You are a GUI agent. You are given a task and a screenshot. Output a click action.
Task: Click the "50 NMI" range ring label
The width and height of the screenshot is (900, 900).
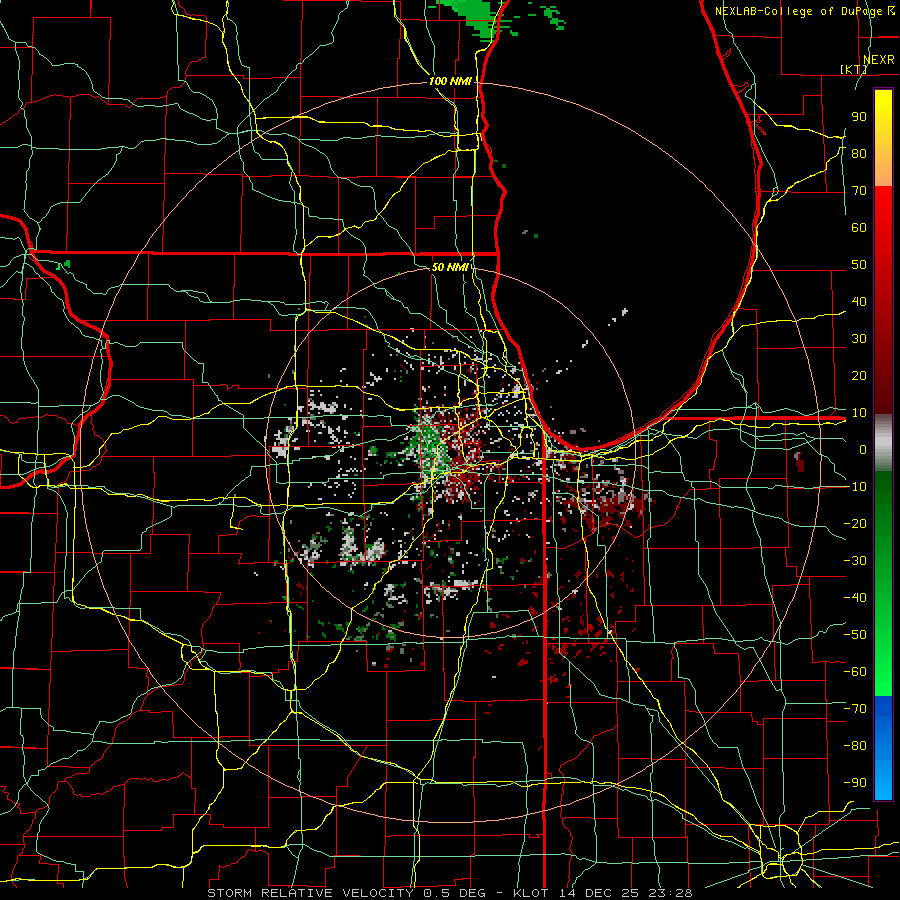pyautogui.click(x=450, y=267)
